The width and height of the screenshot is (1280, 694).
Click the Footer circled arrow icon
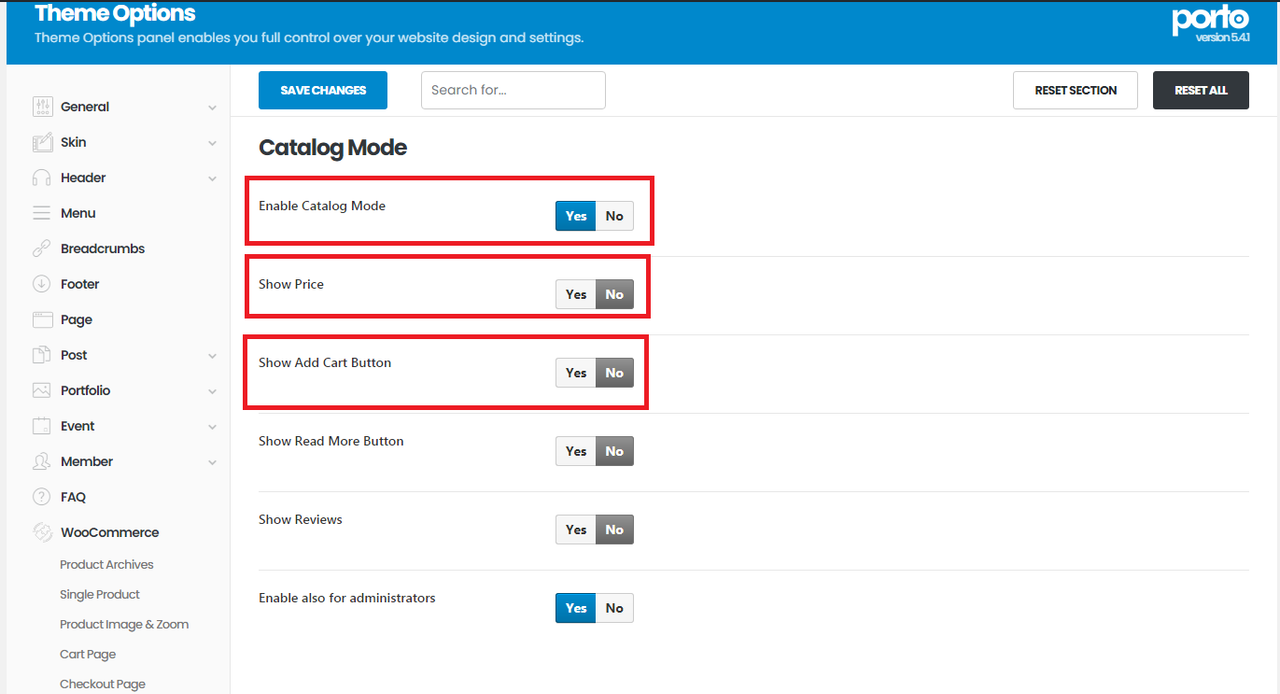(42, 284)
